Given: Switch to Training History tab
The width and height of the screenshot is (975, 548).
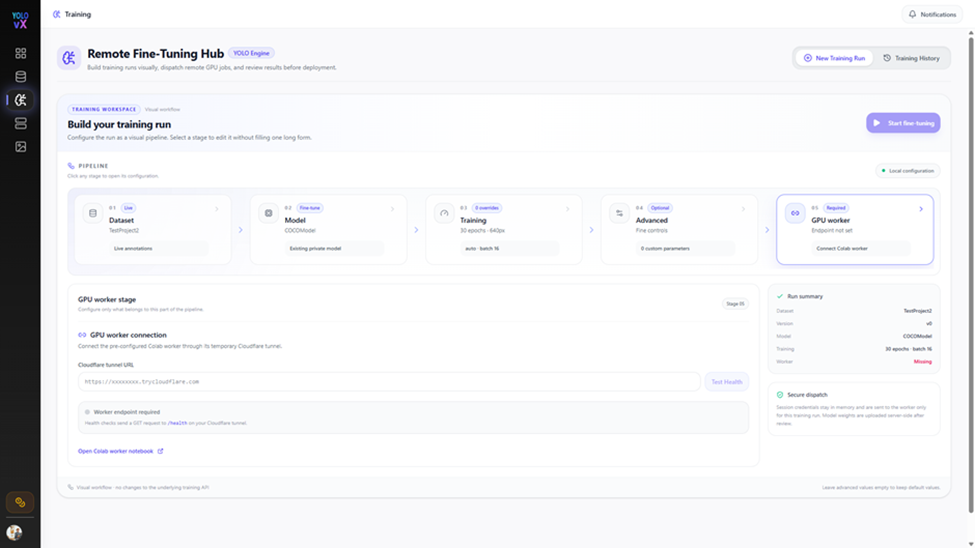Looking at the screenshot, I should click(911, 58).
